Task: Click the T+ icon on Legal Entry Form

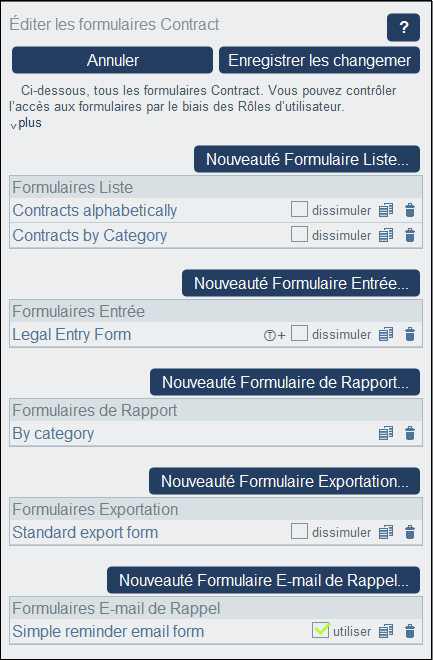Action: (x=274, y=335)
